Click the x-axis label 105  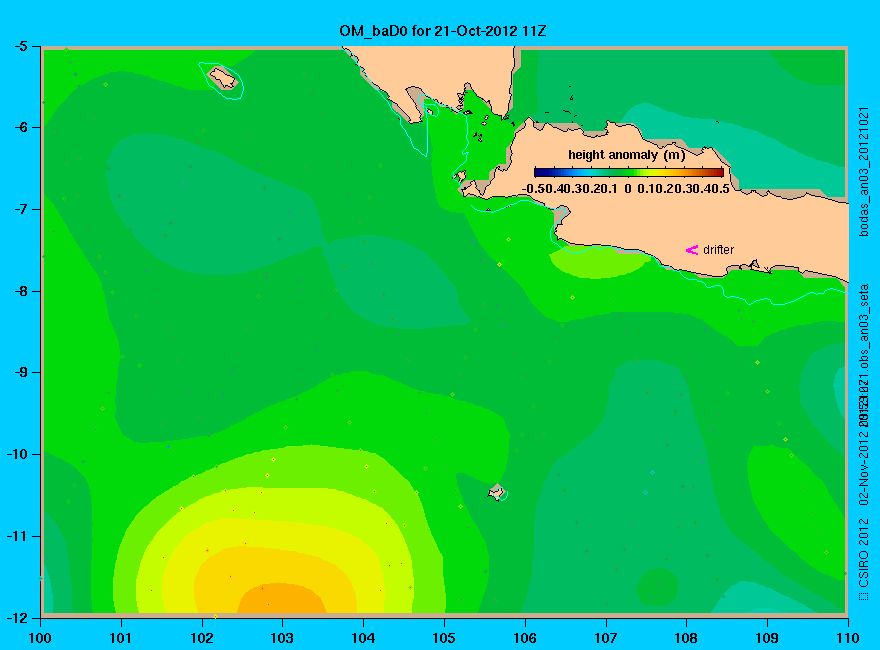(x=444, y=638)
